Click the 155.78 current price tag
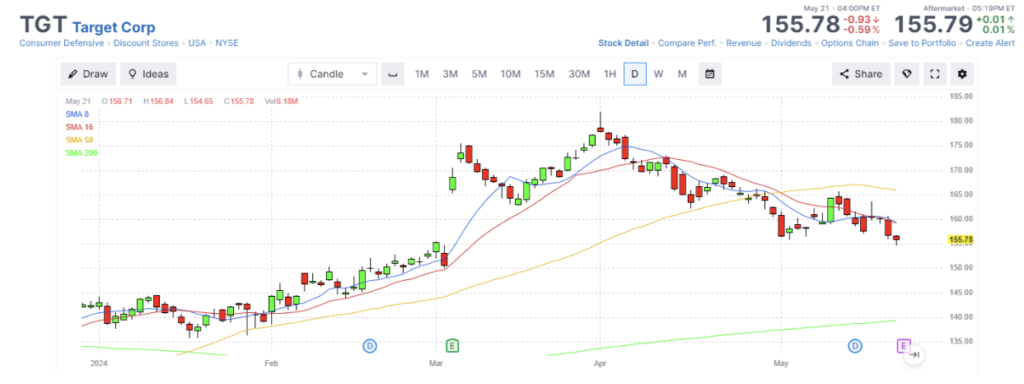1024x384 pixels. 960,240
